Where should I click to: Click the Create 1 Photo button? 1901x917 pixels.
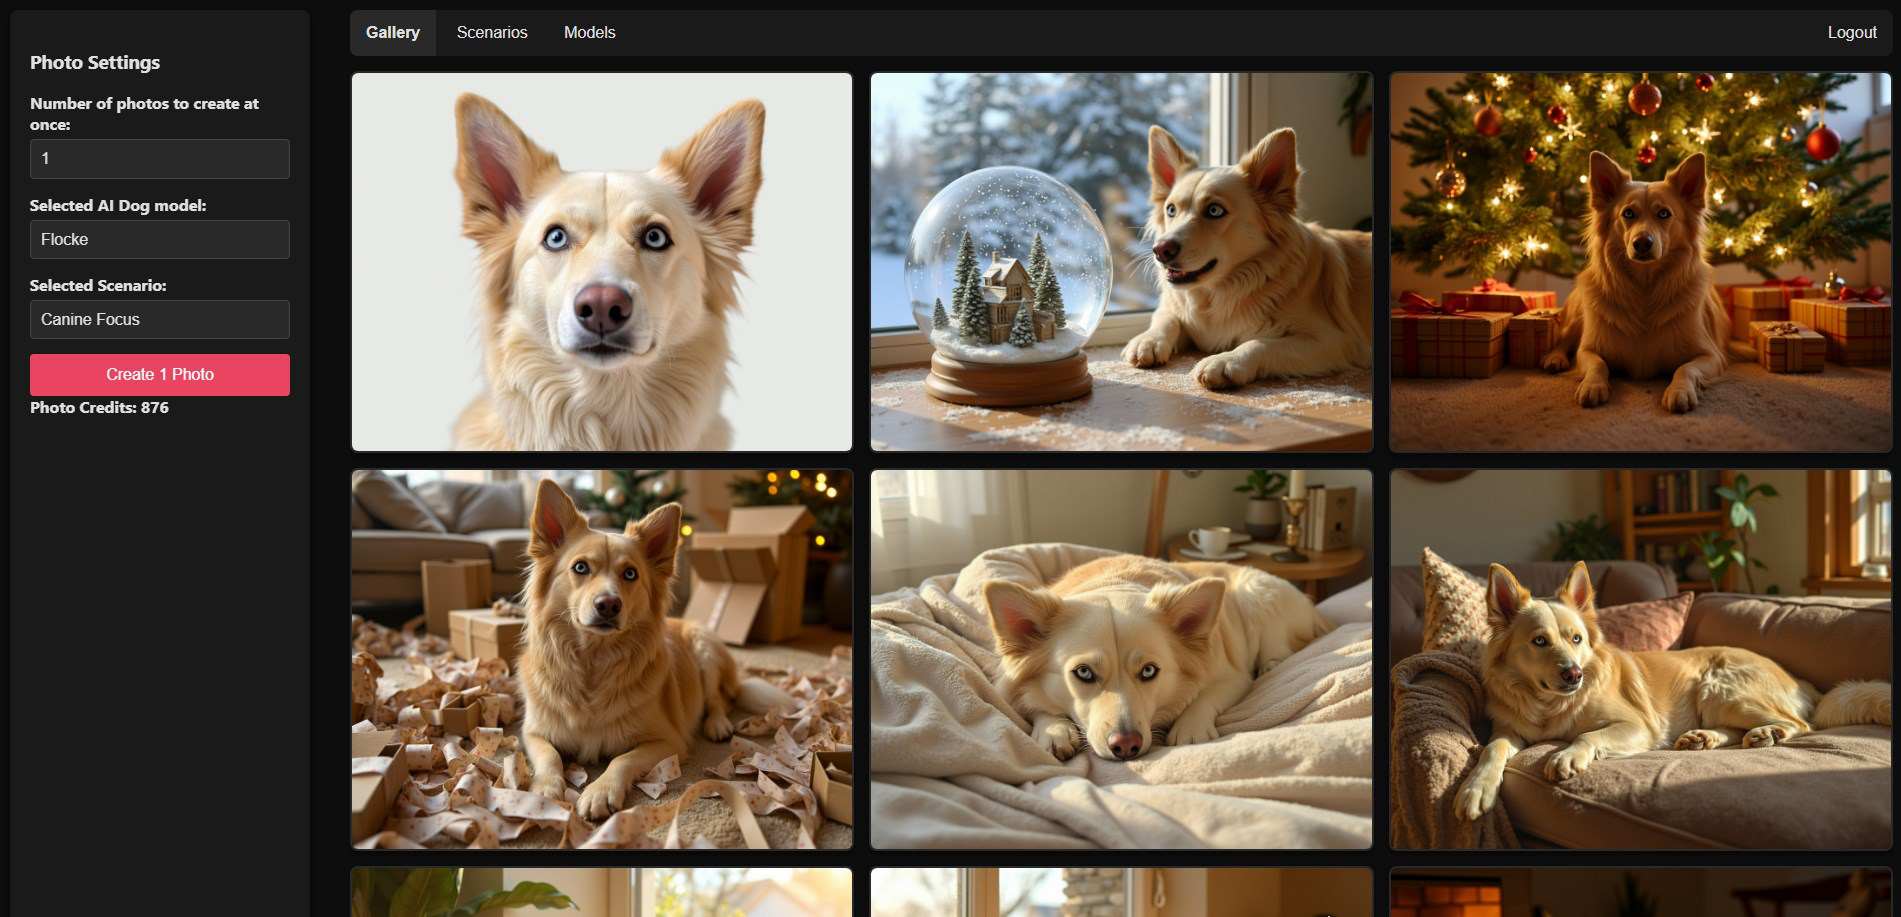pyautogui.click(x=160, y=375)
